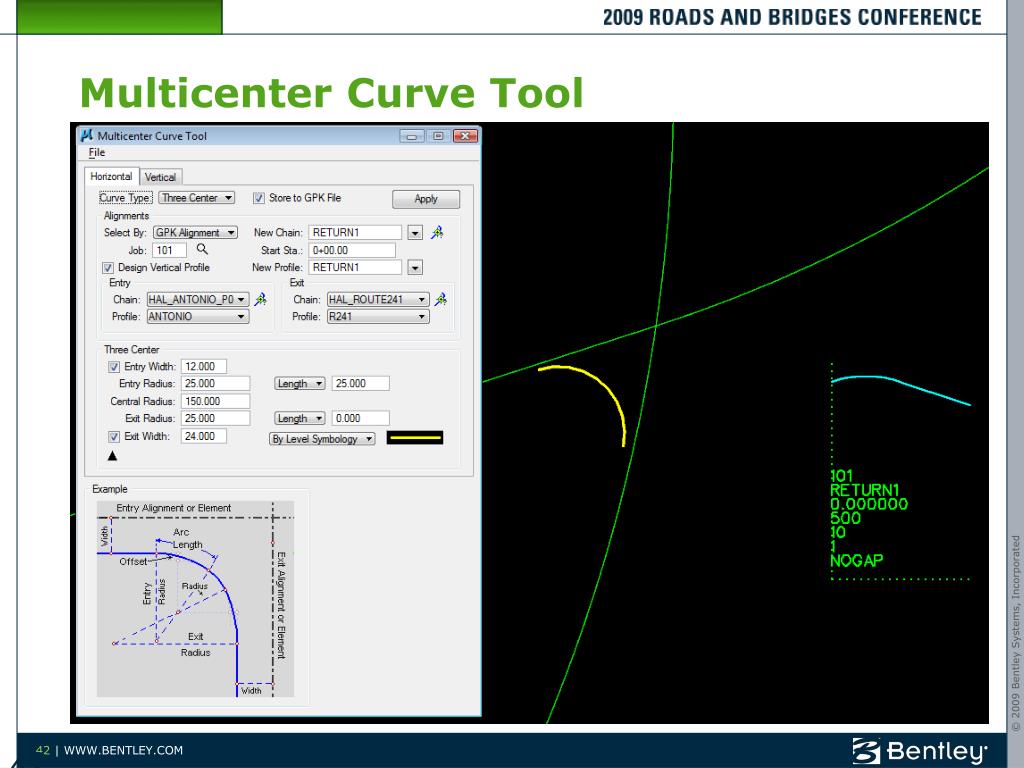Open the File menu
1024x768 pixels.
pyautogui.click(x=97, y=152)
